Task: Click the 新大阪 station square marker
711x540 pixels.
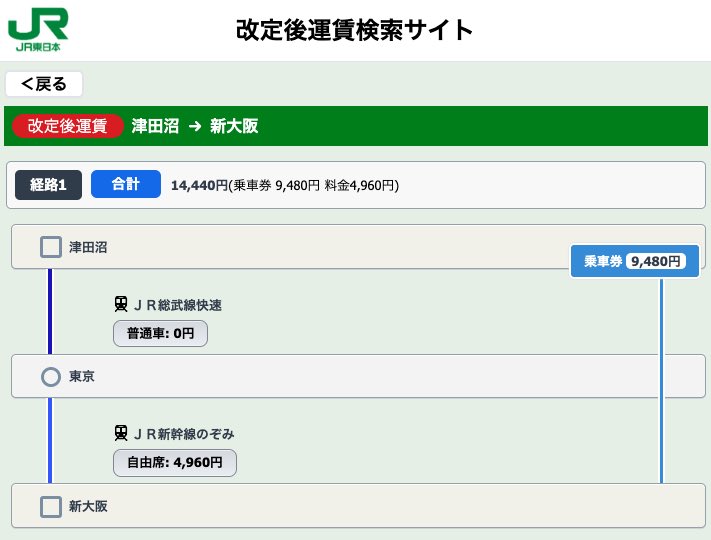Action: (x=51, y=506)
